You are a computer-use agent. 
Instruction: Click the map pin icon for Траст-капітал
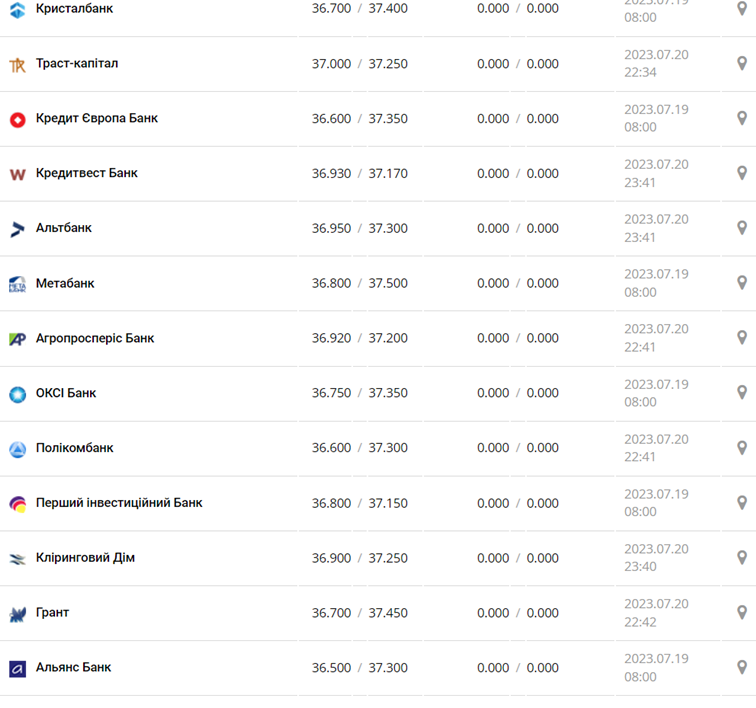742,64
